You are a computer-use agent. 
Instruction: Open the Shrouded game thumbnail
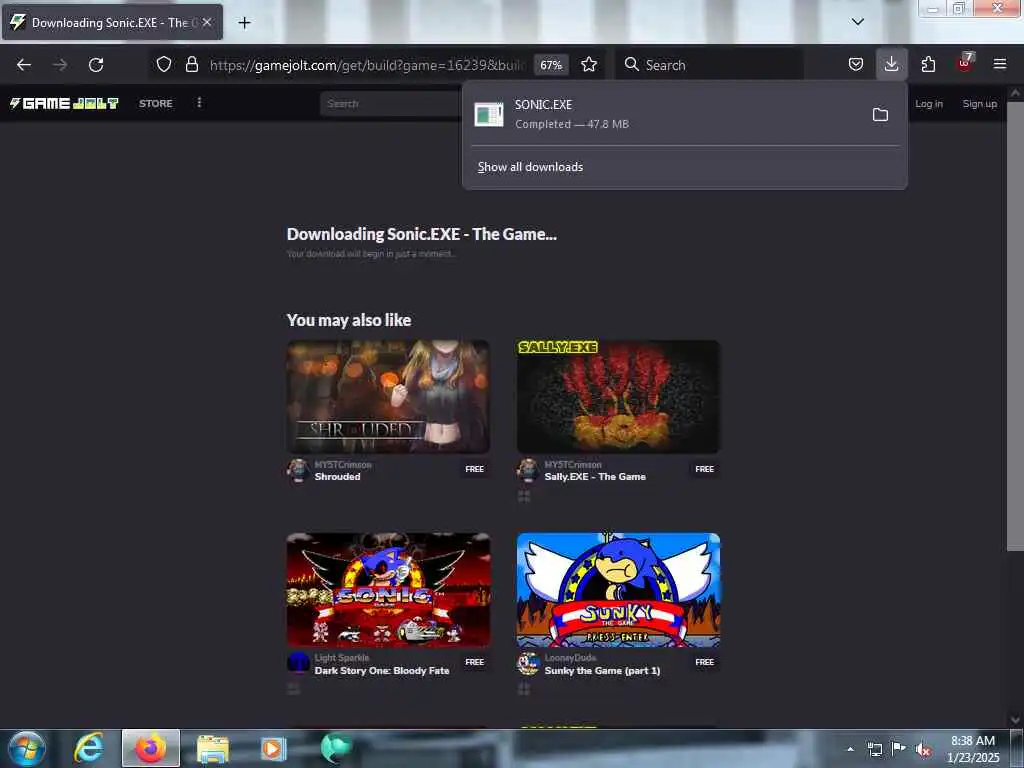(388, 396)
